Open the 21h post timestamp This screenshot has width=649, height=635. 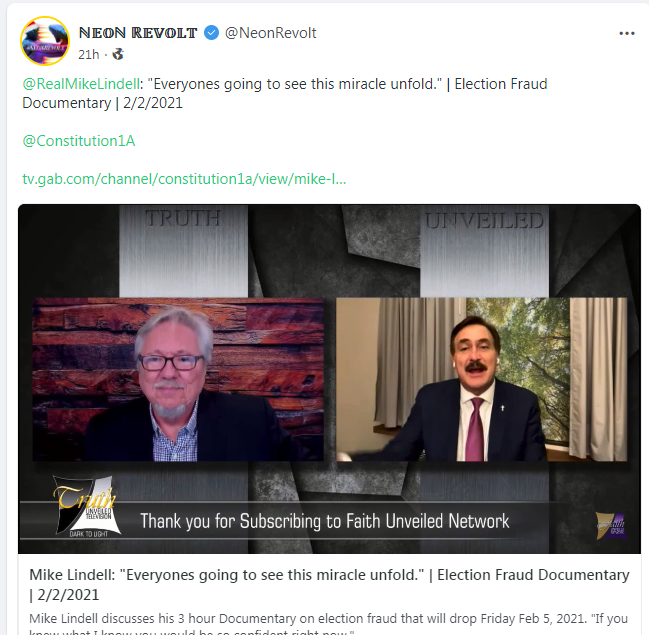click(89, 54)
